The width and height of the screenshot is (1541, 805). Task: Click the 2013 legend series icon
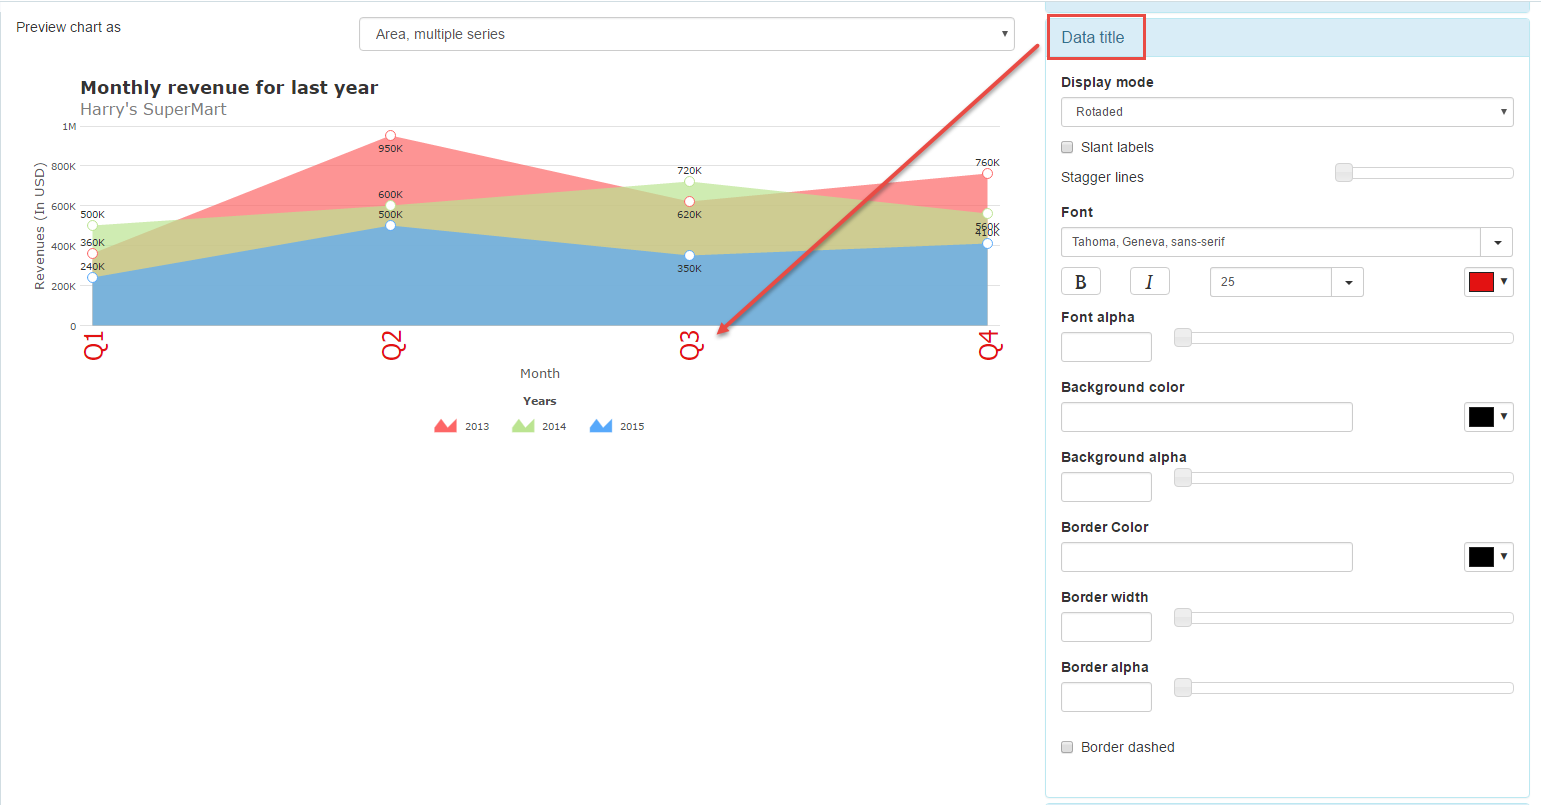445,426
